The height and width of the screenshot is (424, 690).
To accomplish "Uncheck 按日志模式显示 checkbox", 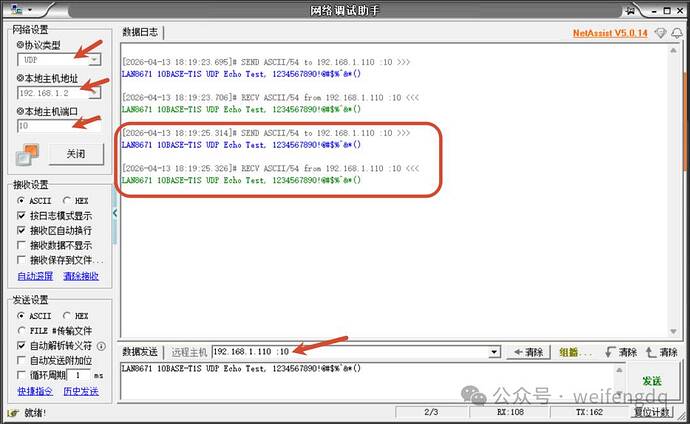I will pos(21,216).
